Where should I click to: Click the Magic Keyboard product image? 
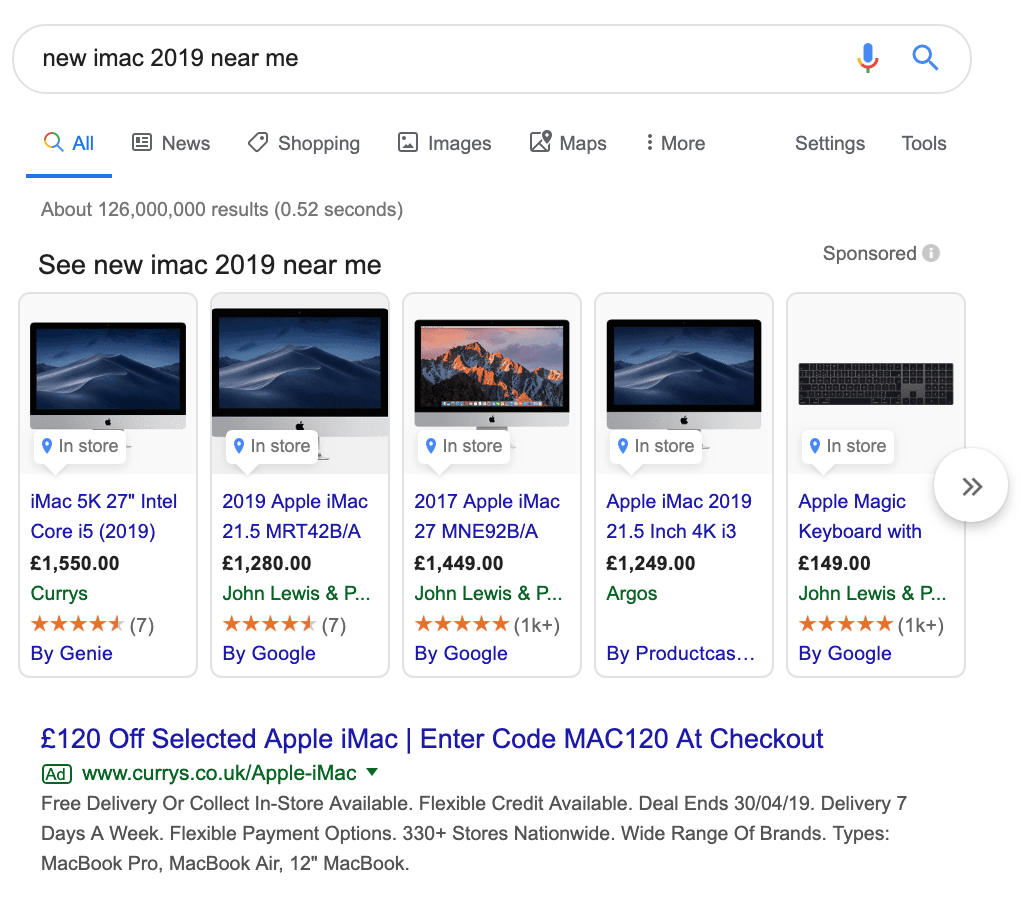click(875, 384)
